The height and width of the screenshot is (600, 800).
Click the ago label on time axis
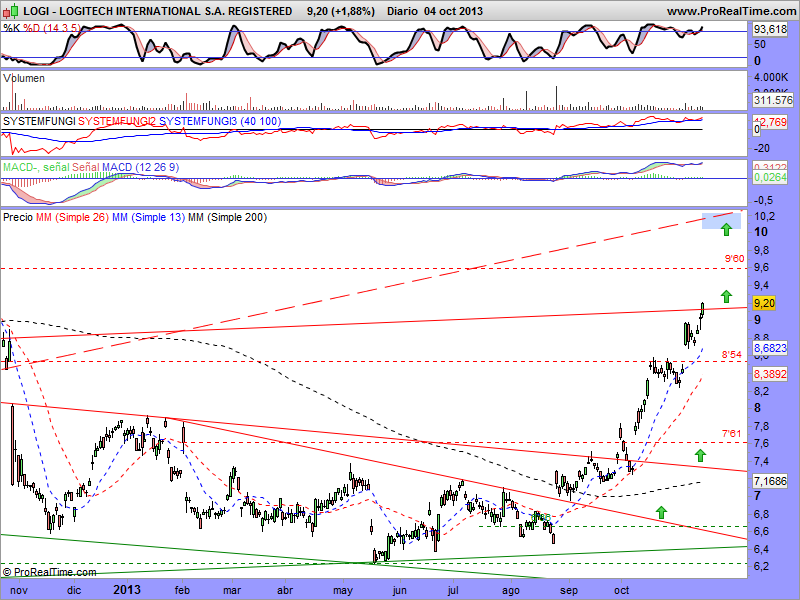(511, 590)
